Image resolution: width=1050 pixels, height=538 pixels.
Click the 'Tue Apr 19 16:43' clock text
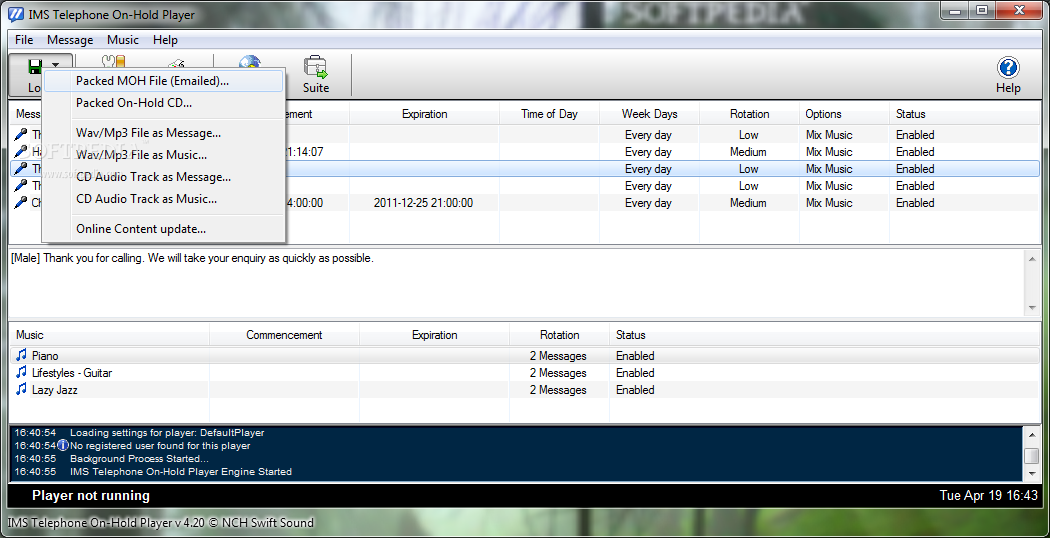988,496
